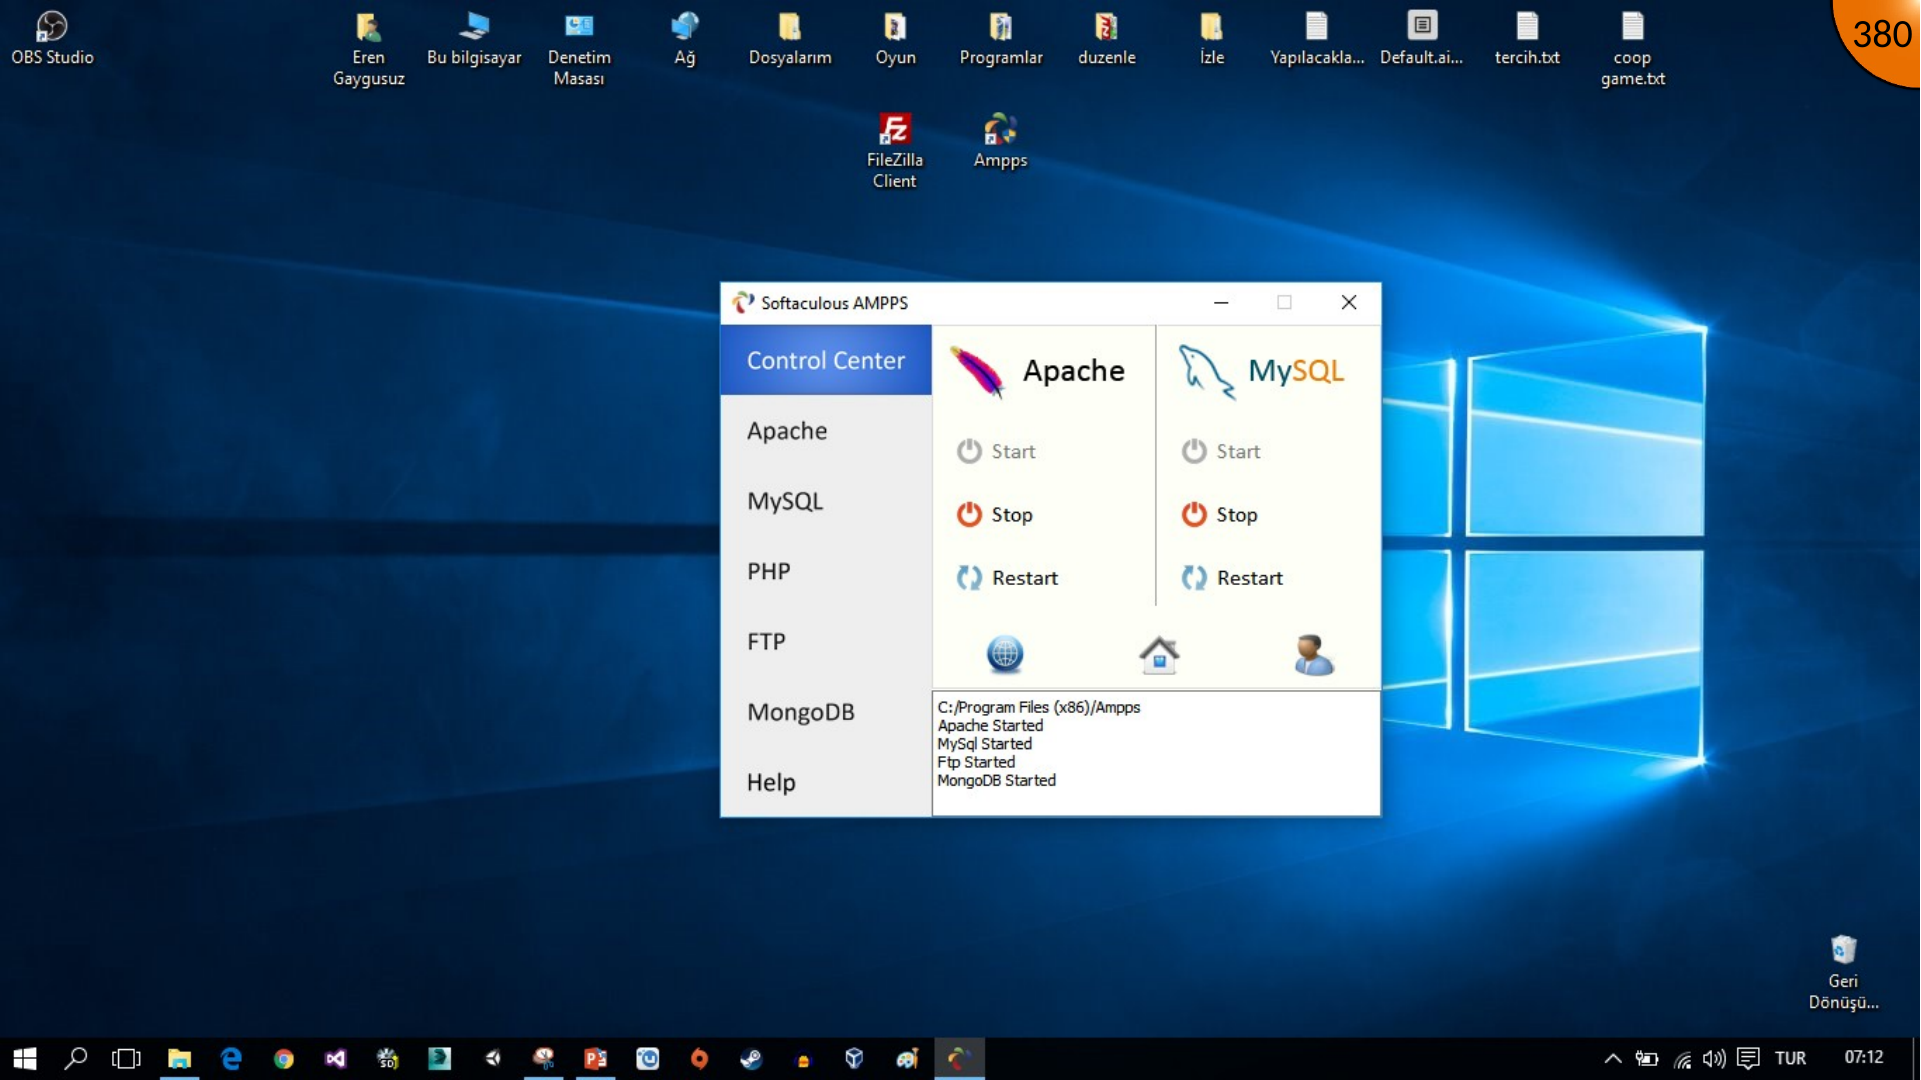1921x1080 pixels.
Task: Click the AMPPS admin user icon
Action: click(x=1314, y=654)
